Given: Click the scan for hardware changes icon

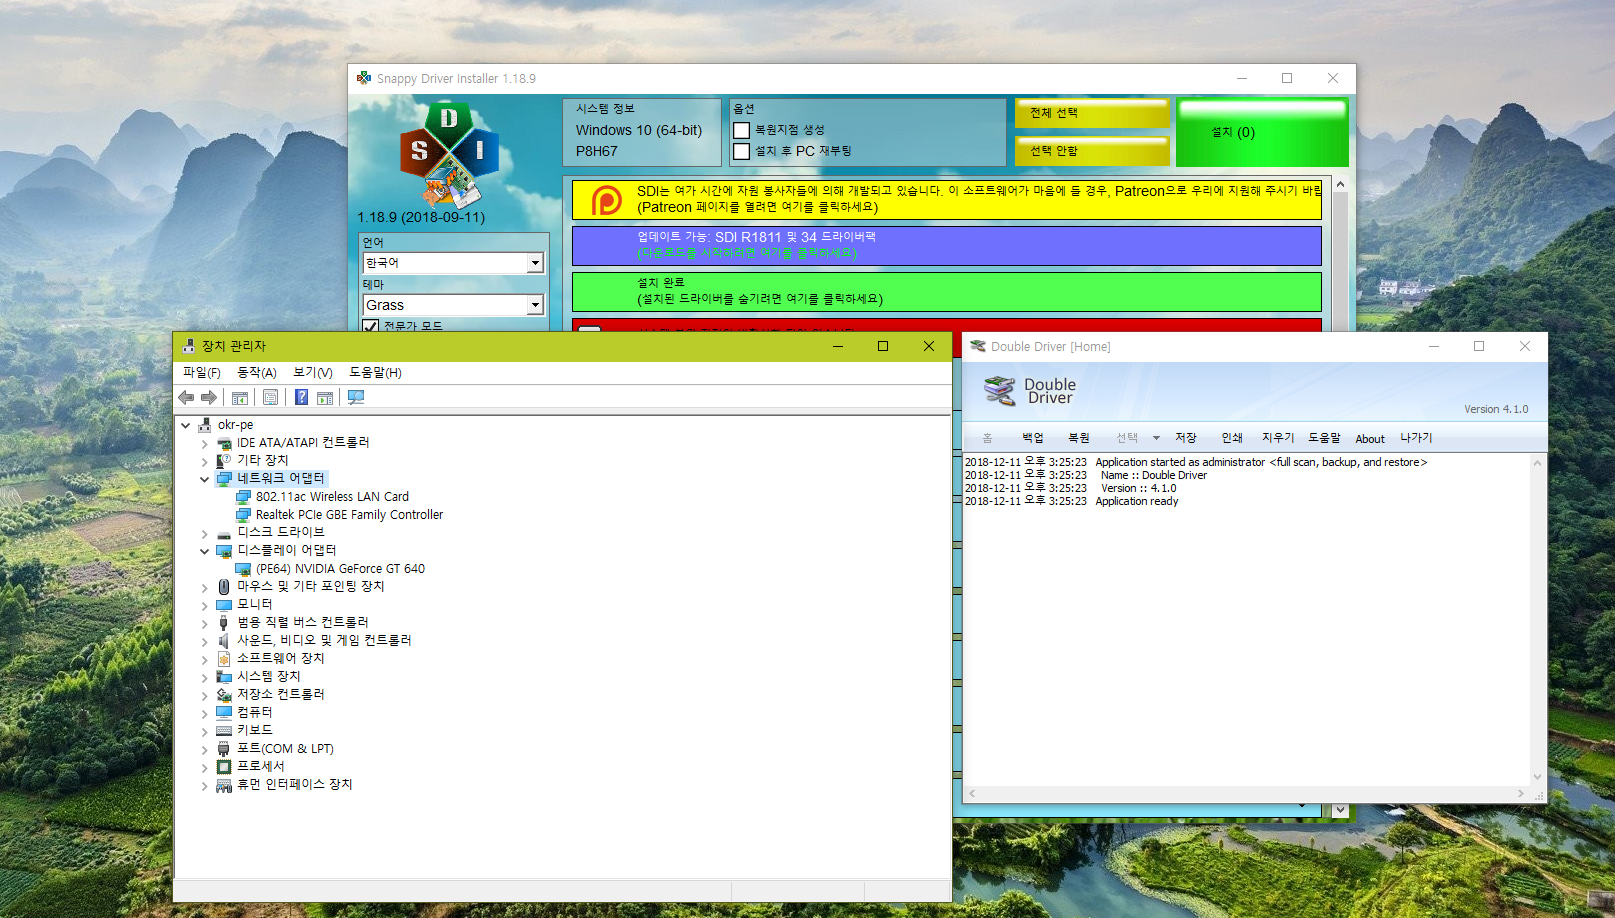Looking at the screenshot, I should pyautogui.click(x=356, y=398).
